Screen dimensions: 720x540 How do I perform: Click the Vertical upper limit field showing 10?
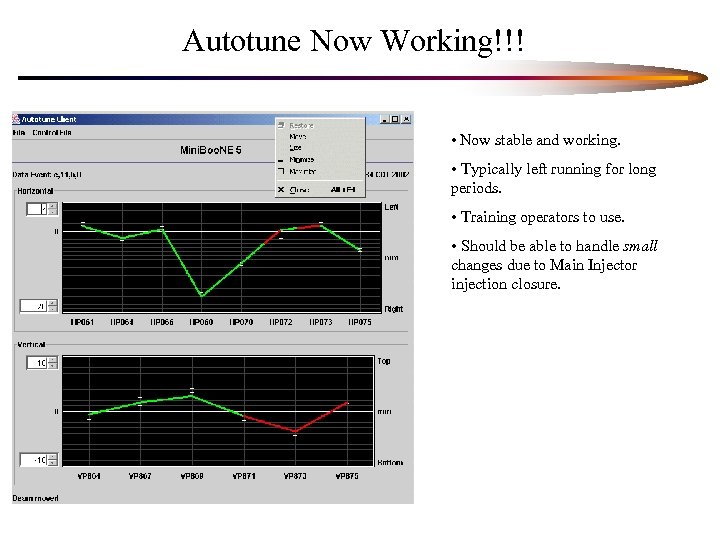point(37,363)
